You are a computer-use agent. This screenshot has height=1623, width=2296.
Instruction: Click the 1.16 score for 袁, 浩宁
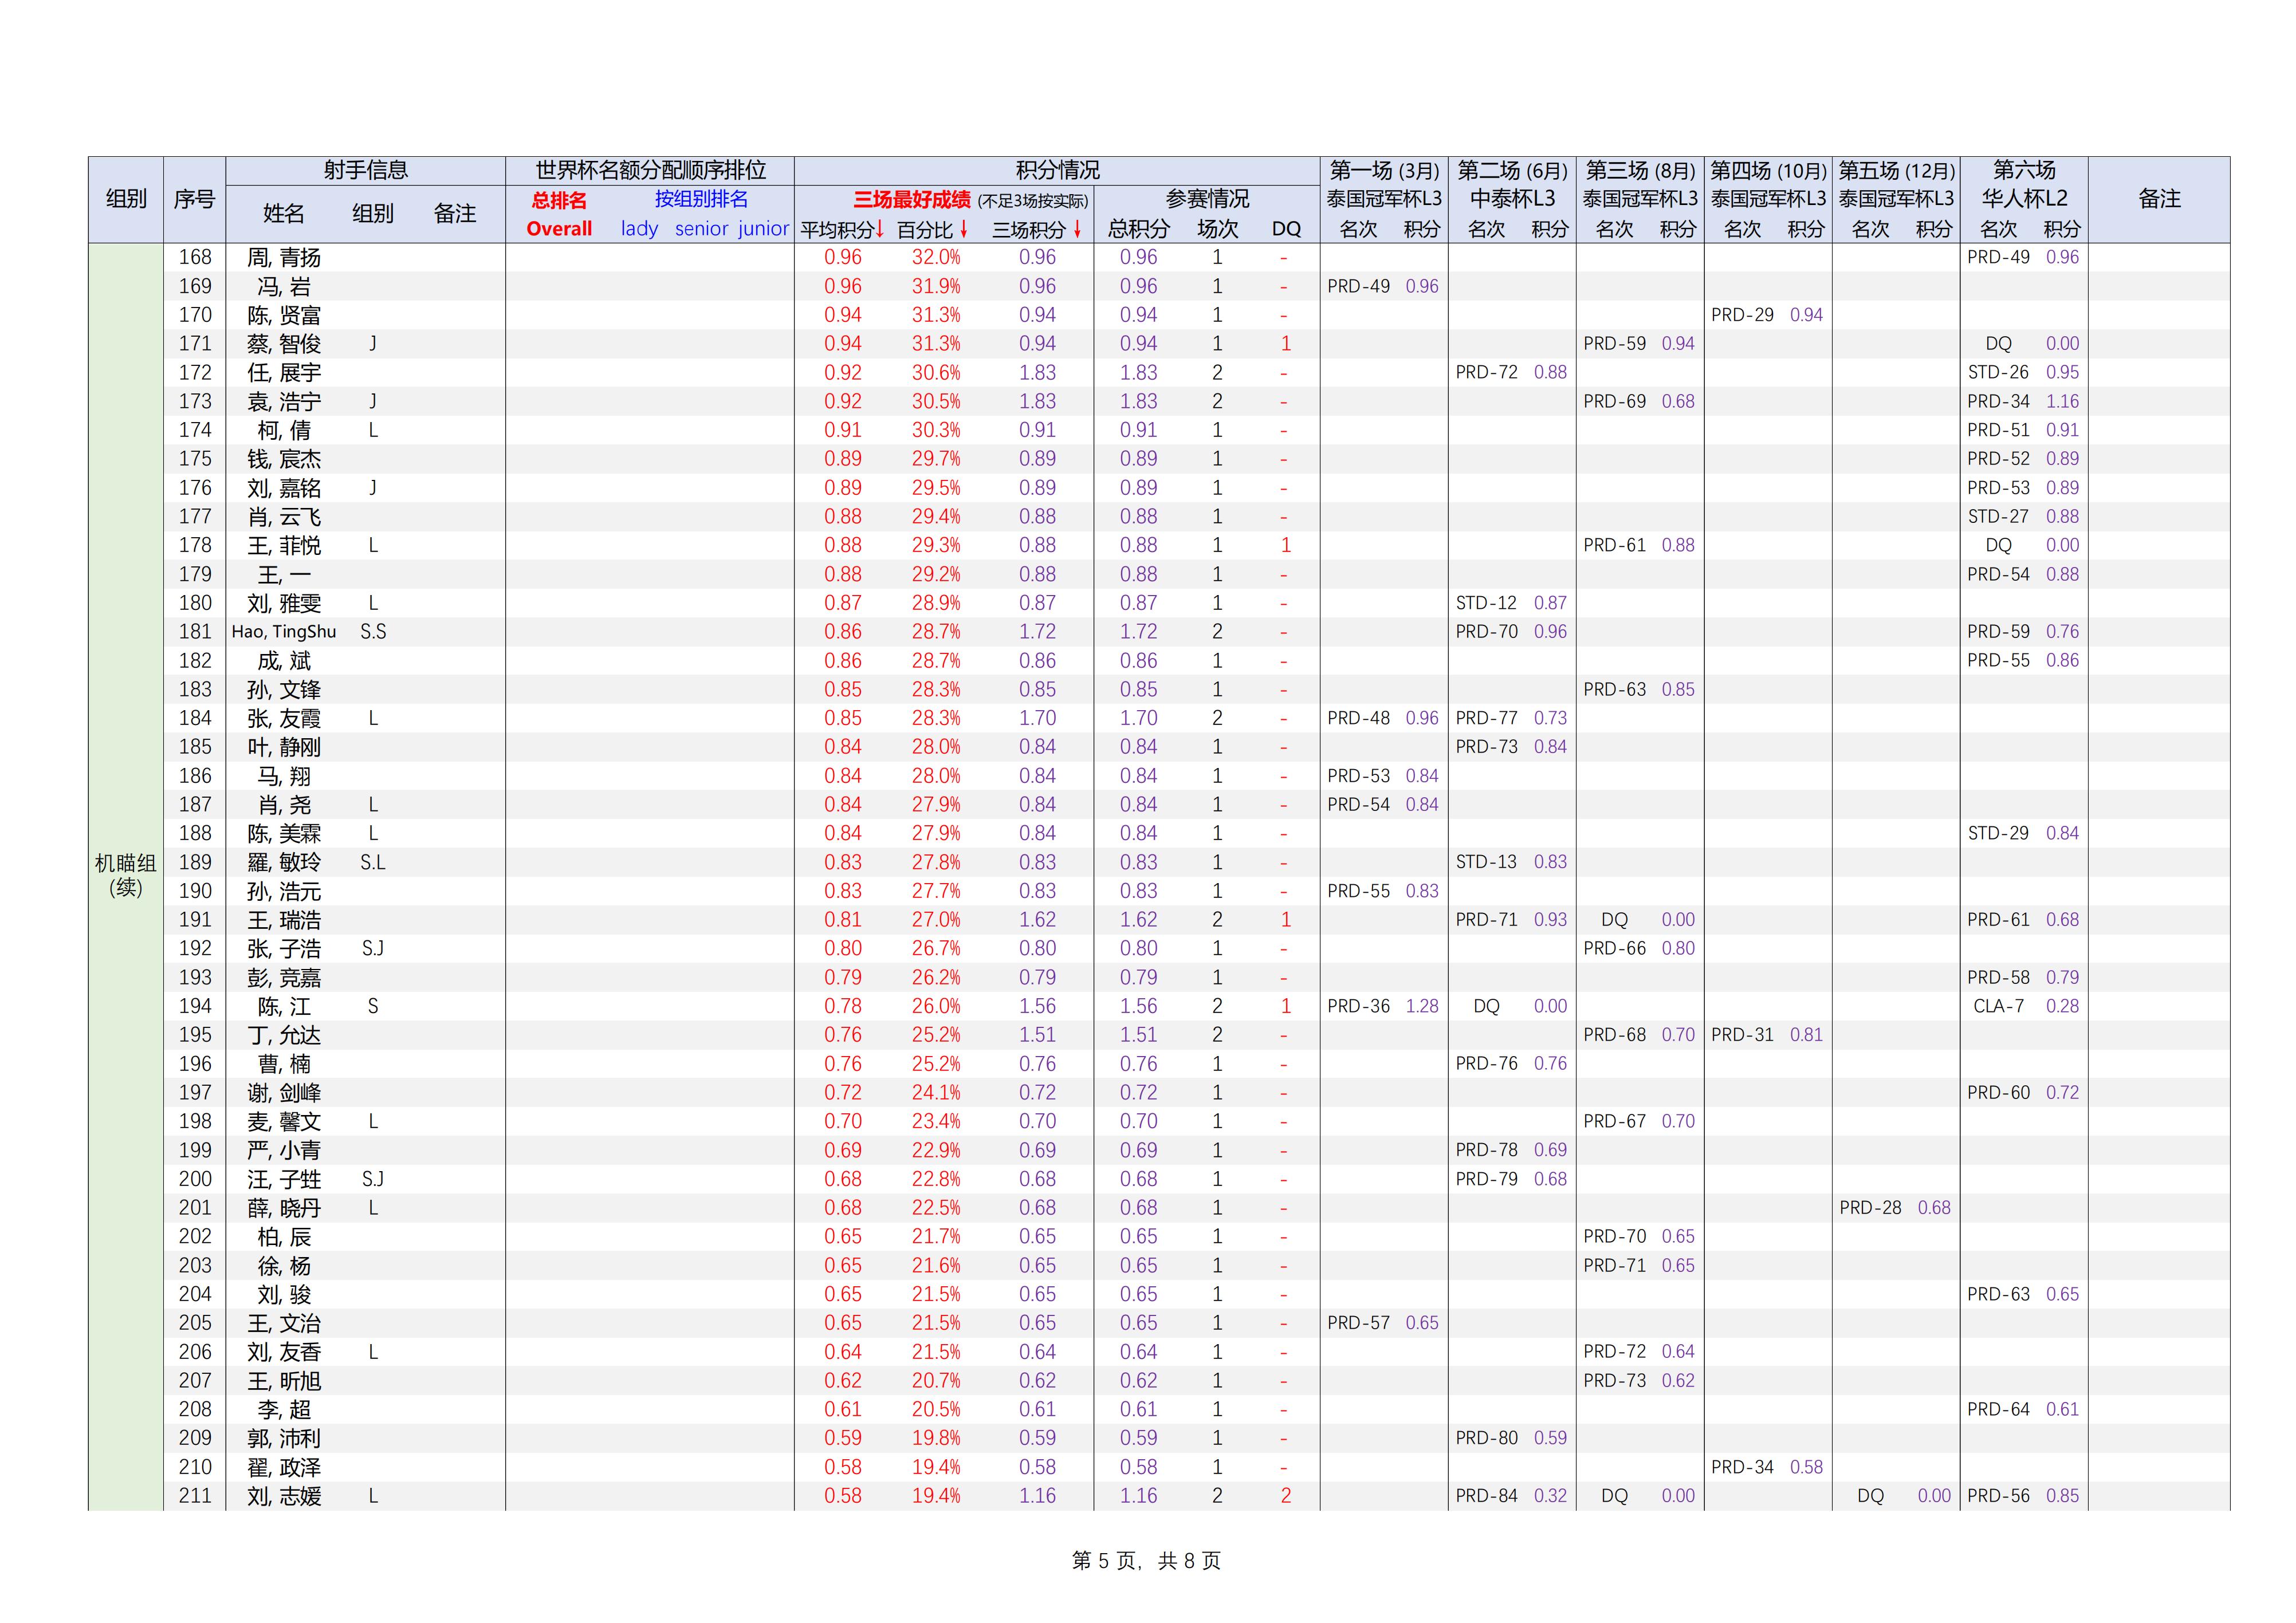coord(2062,401)
